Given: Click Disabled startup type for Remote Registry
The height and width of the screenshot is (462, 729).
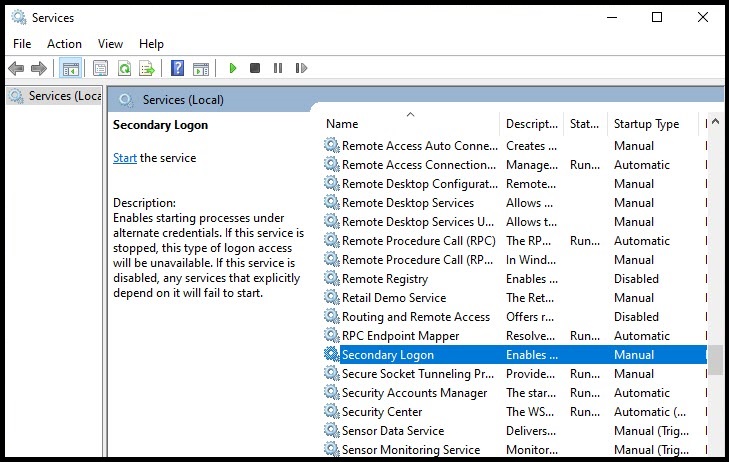Looking at the screenshot, I should [x=636, y=278].
